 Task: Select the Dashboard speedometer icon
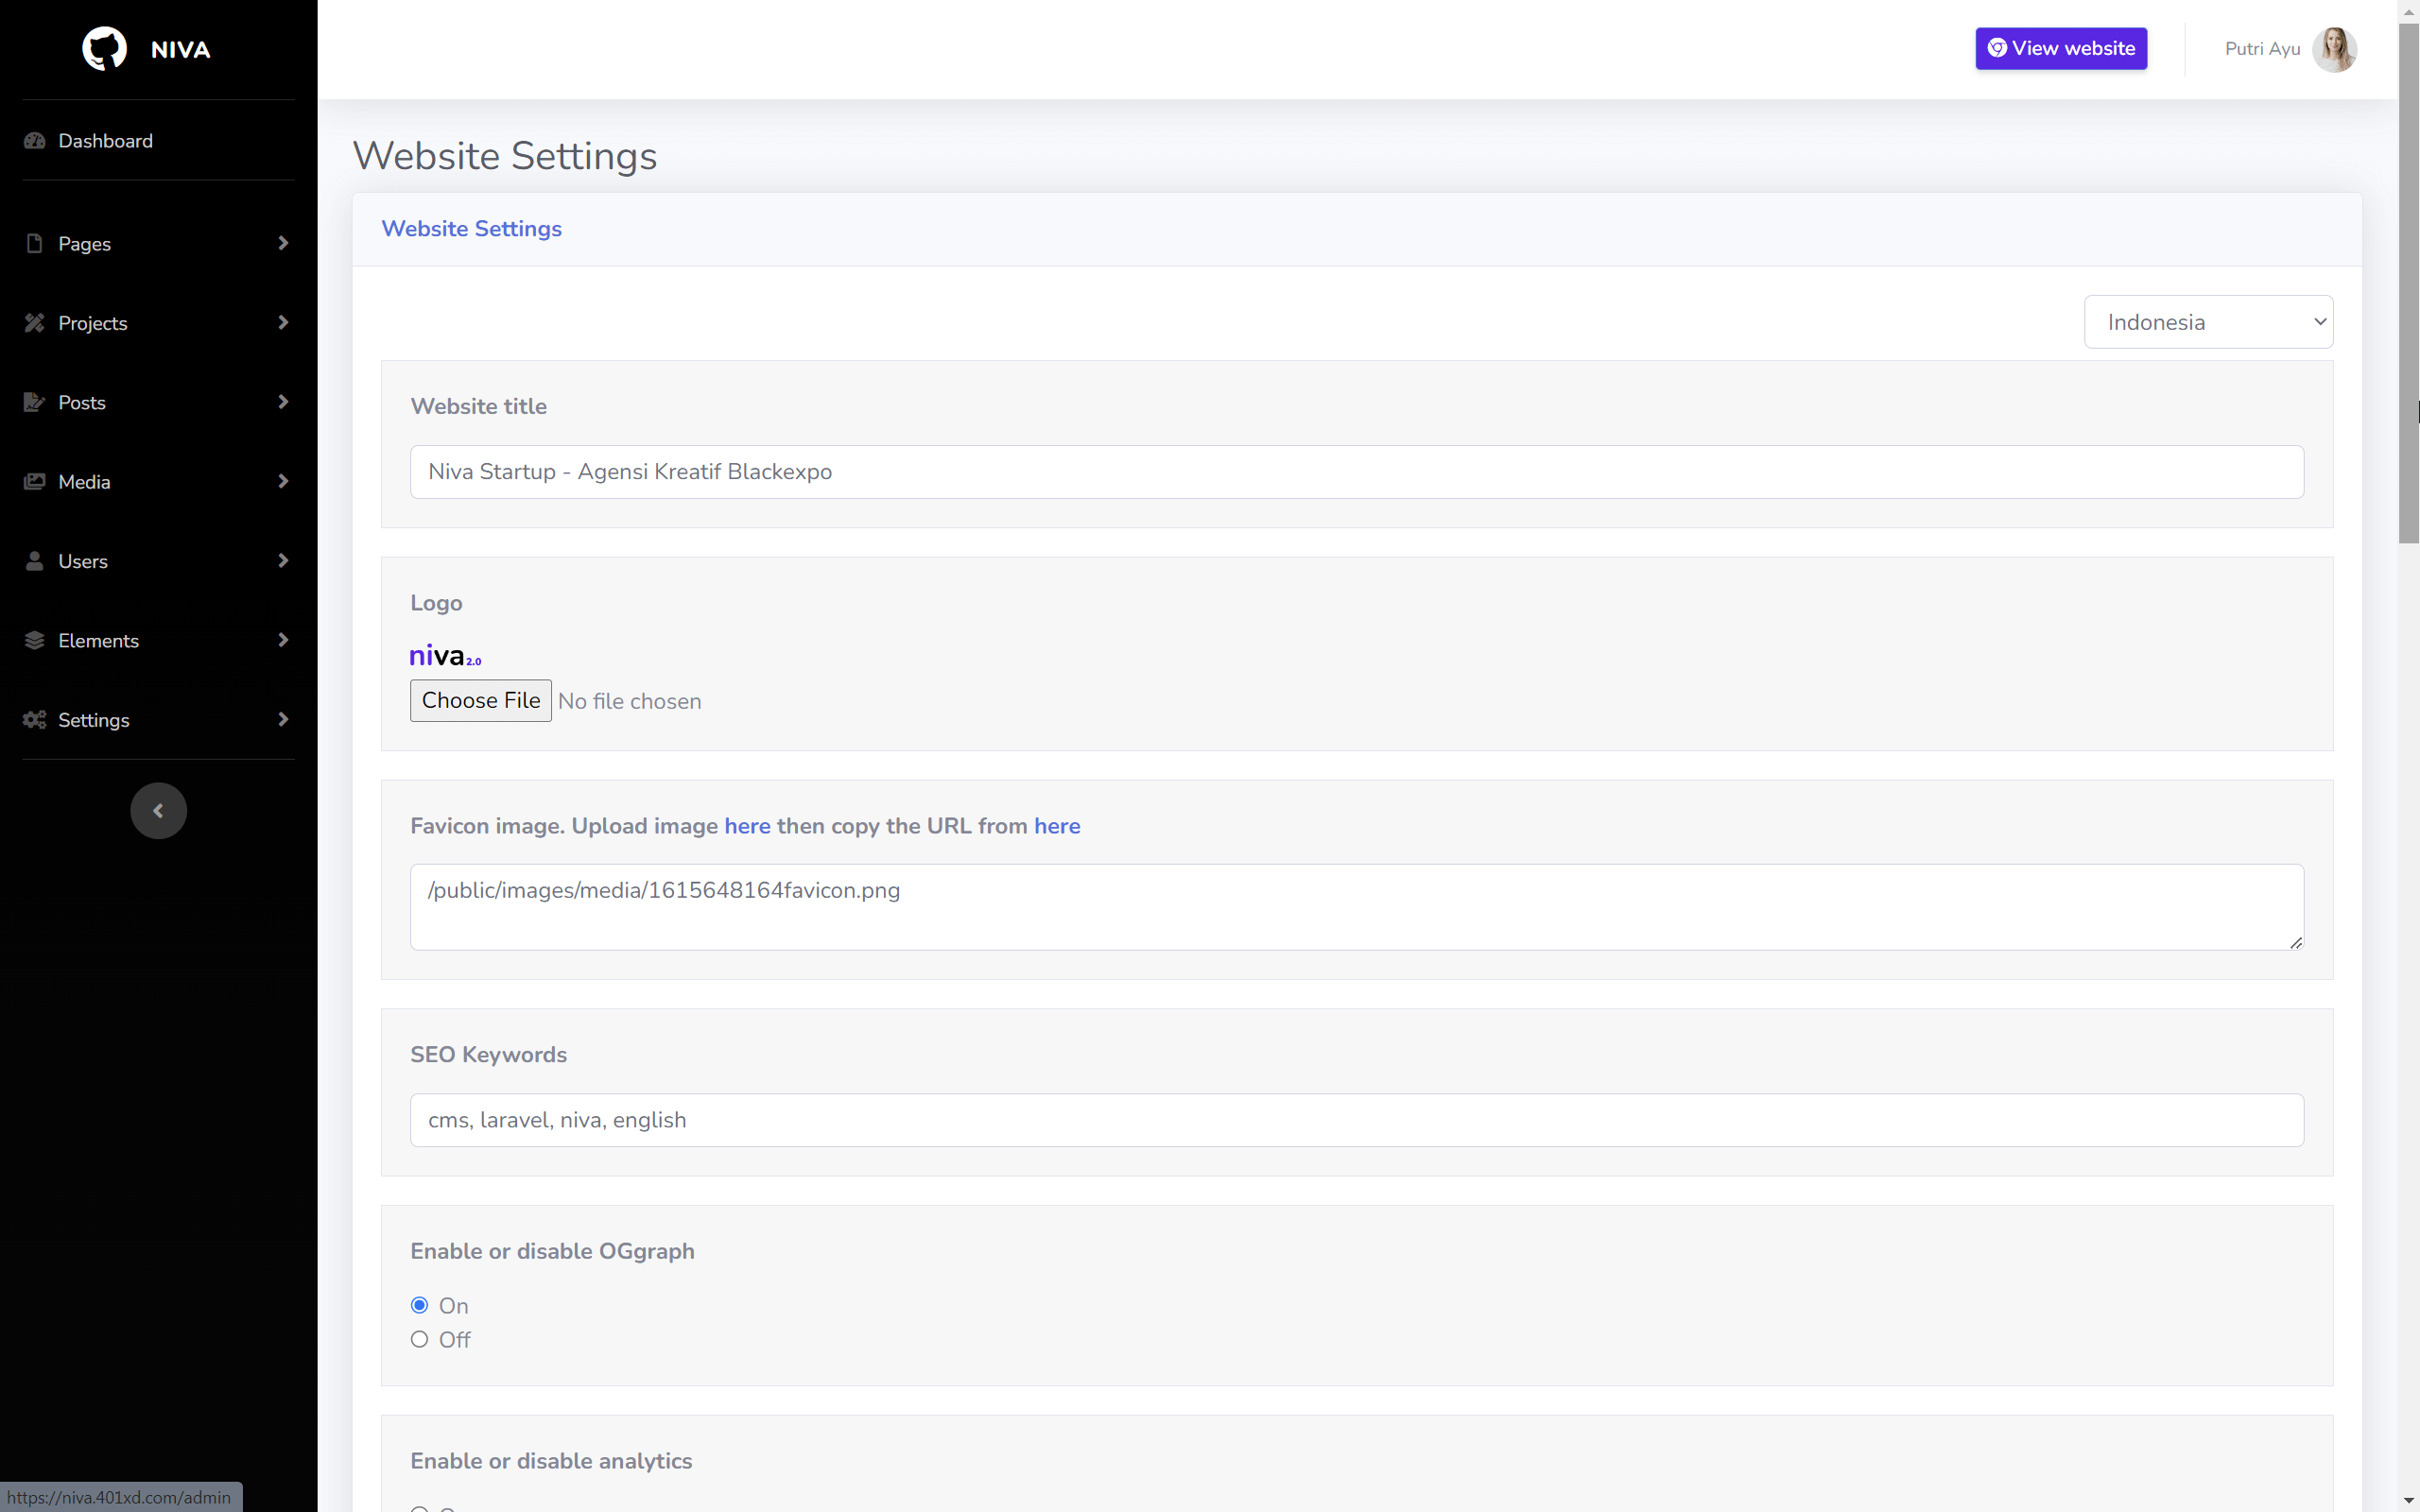pyautogui.click(x=34, y=141)
